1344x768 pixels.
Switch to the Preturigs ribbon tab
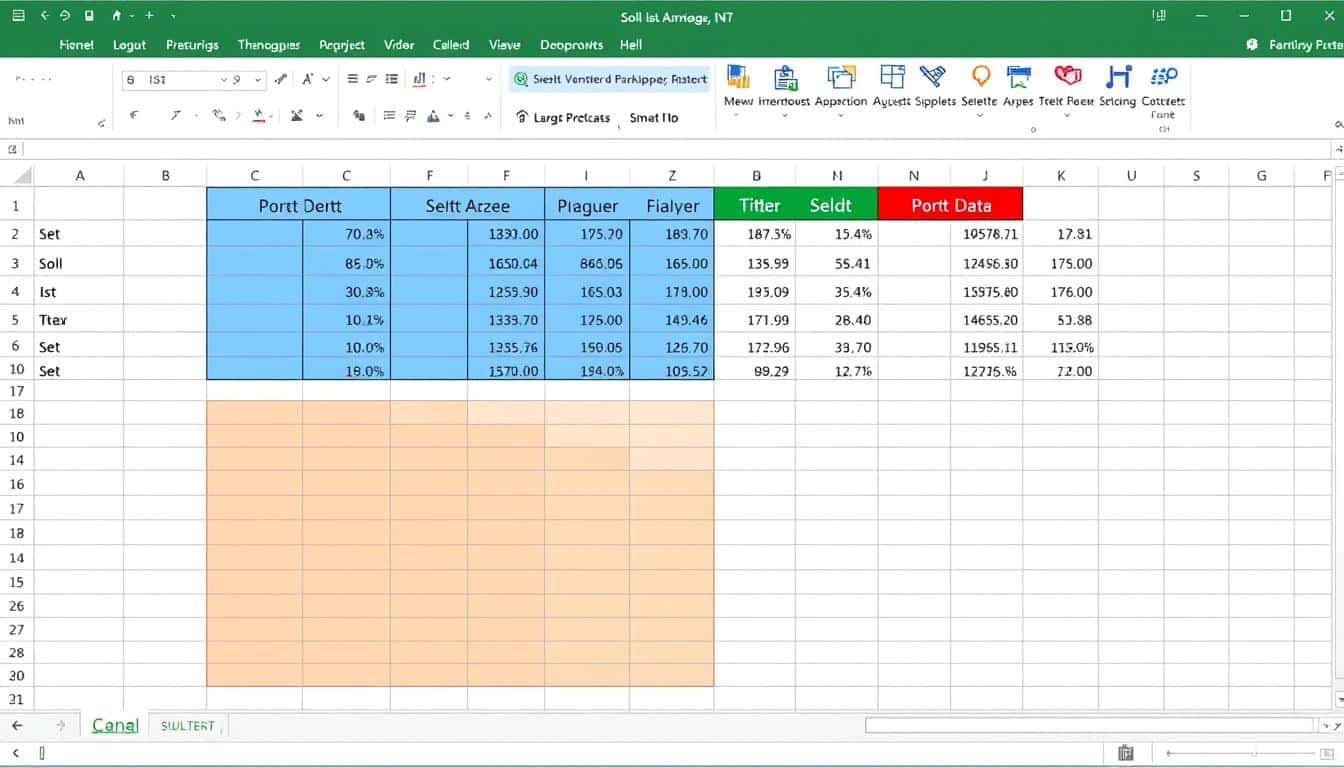tap(192, 45)
